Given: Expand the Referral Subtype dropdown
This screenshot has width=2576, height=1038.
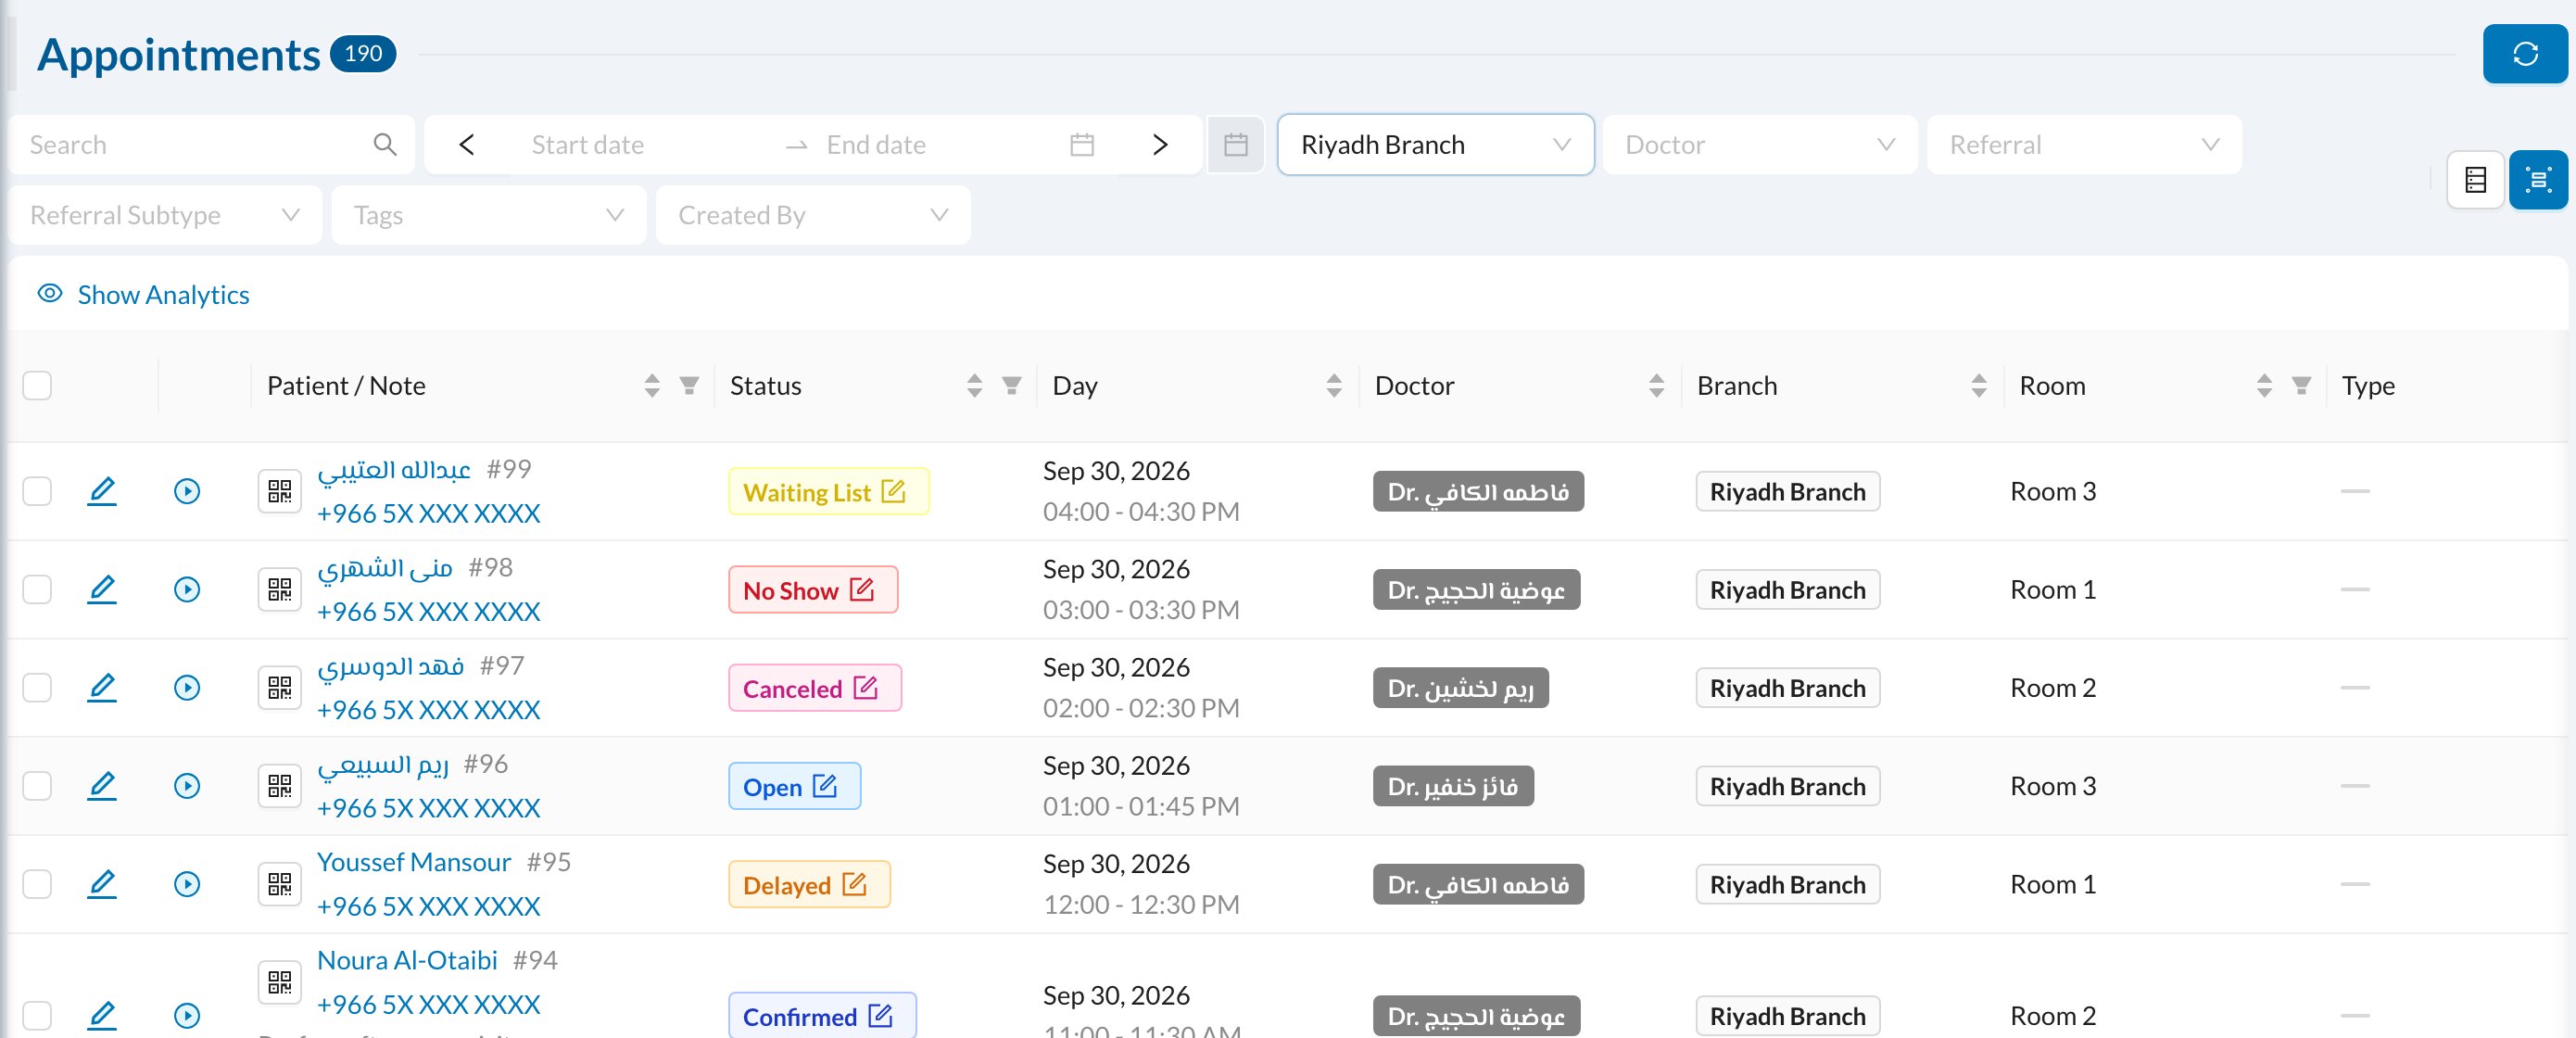Looking at the screenshot, I should click(165, 215).
